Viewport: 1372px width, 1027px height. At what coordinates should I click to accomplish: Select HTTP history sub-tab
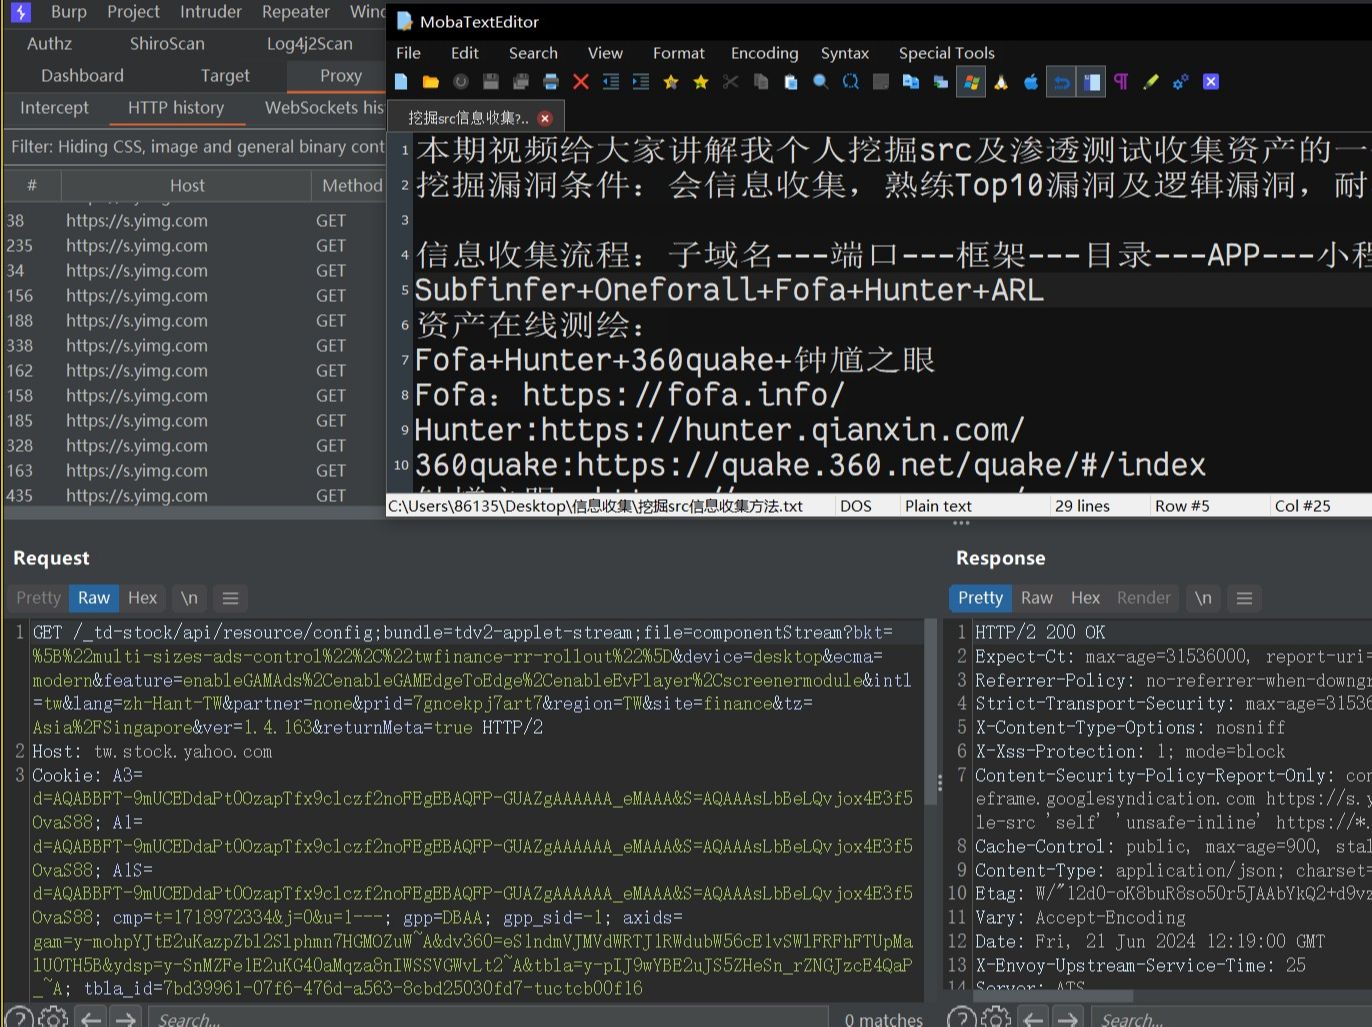pos(176,108)
